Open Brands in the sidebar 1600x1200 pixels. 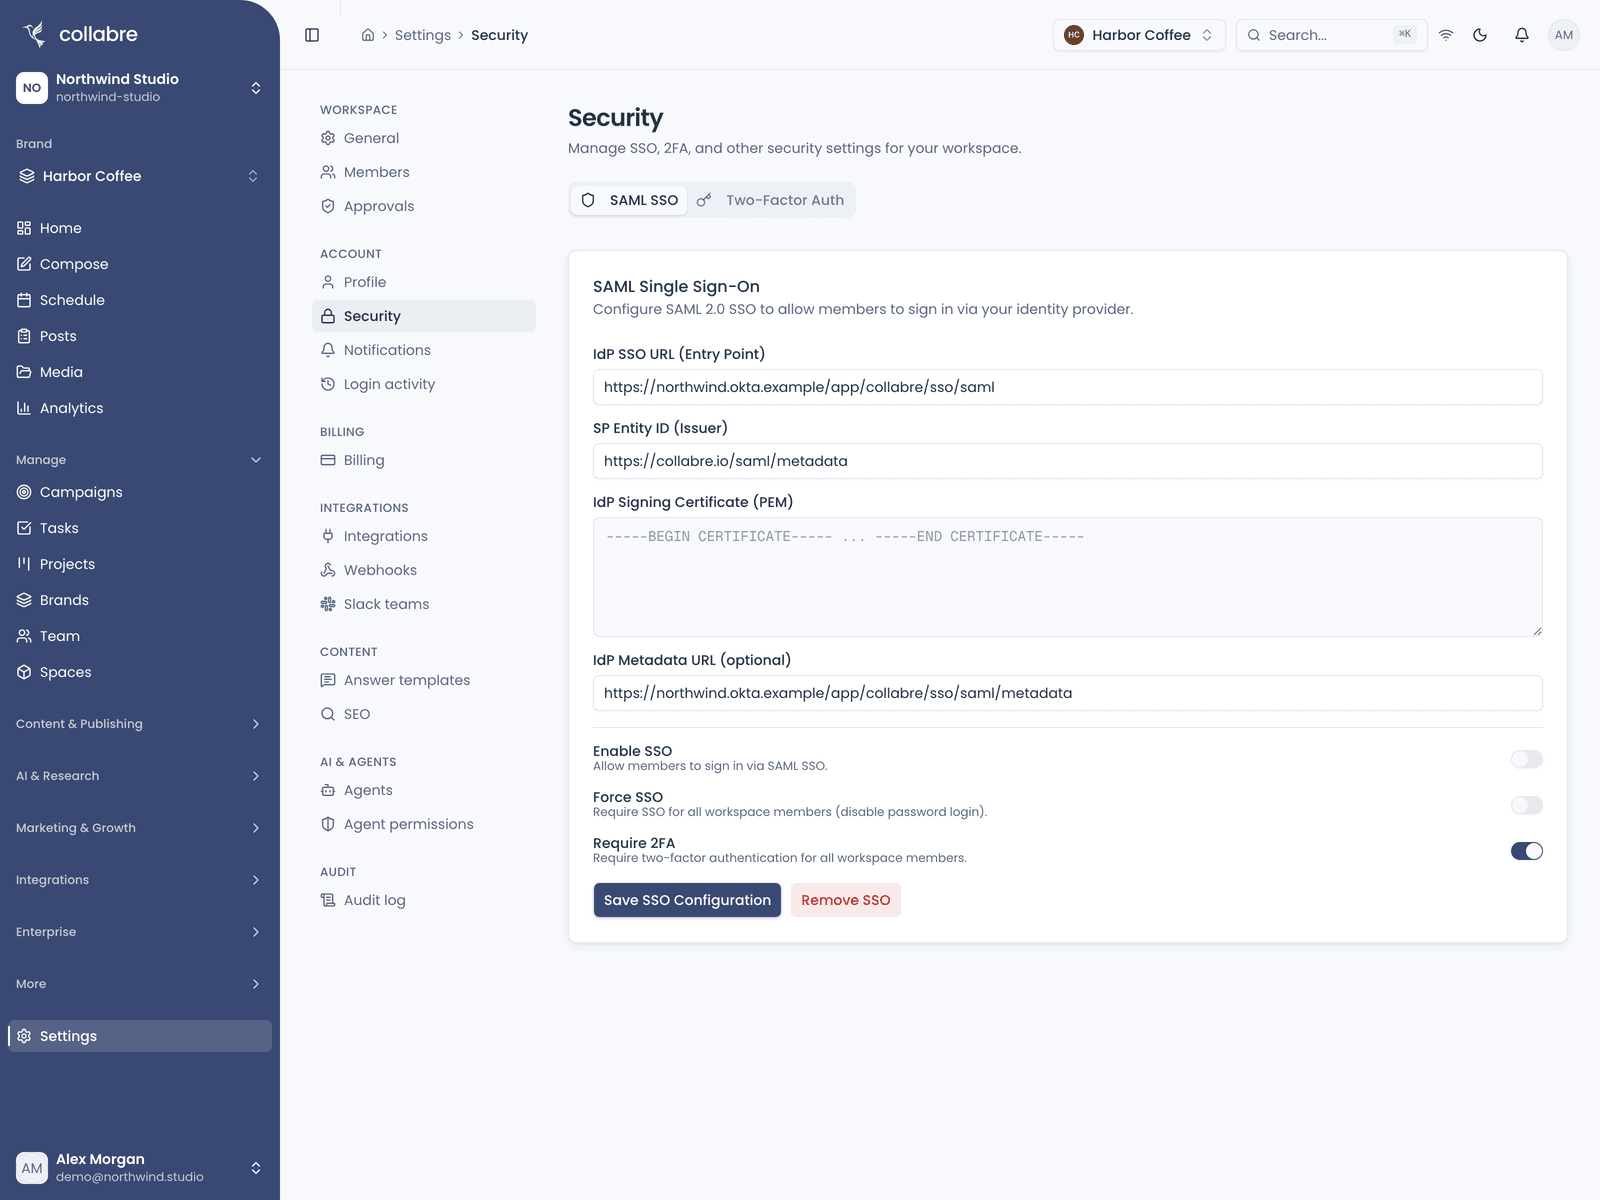tap(140, 600)
